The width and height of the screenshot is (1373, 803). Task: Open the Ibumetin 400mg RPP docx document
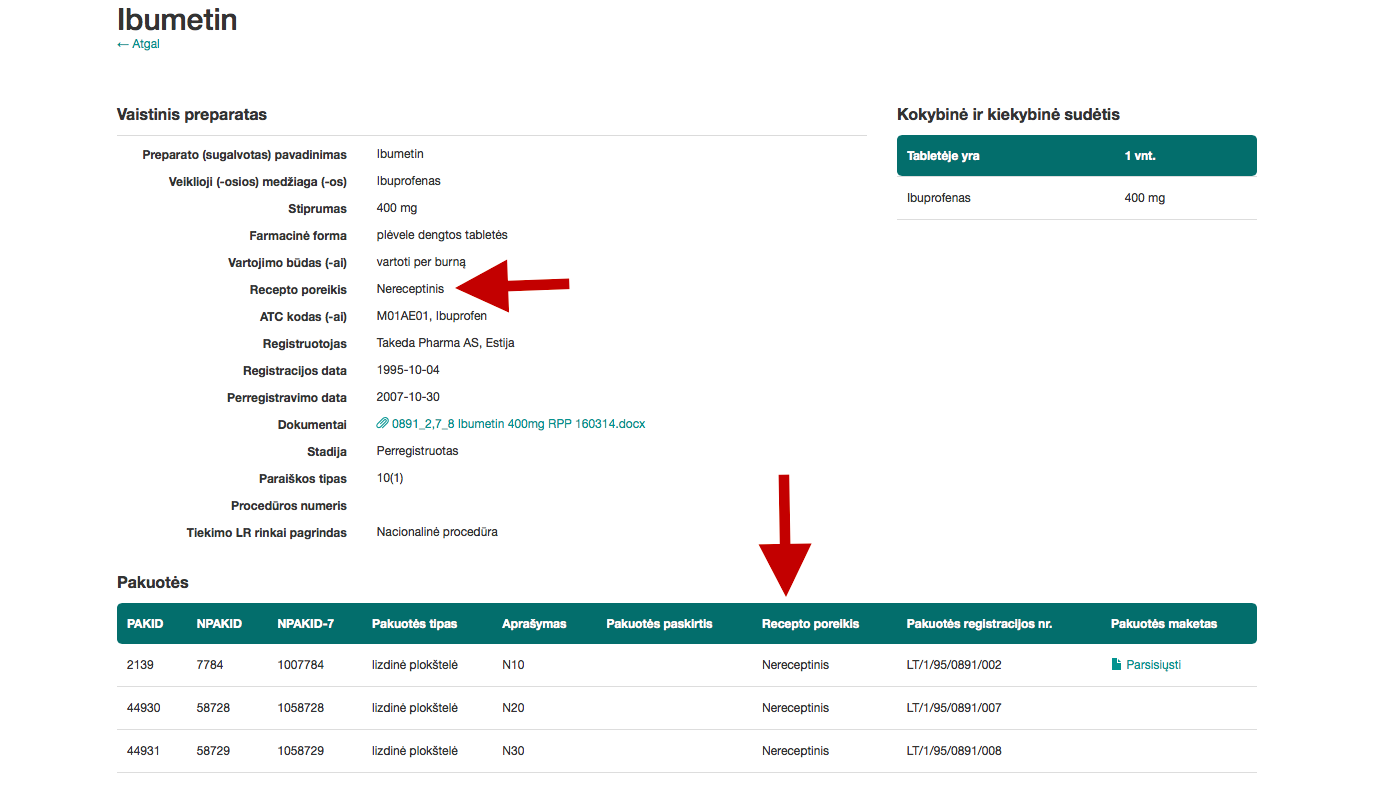click(519, 424)
